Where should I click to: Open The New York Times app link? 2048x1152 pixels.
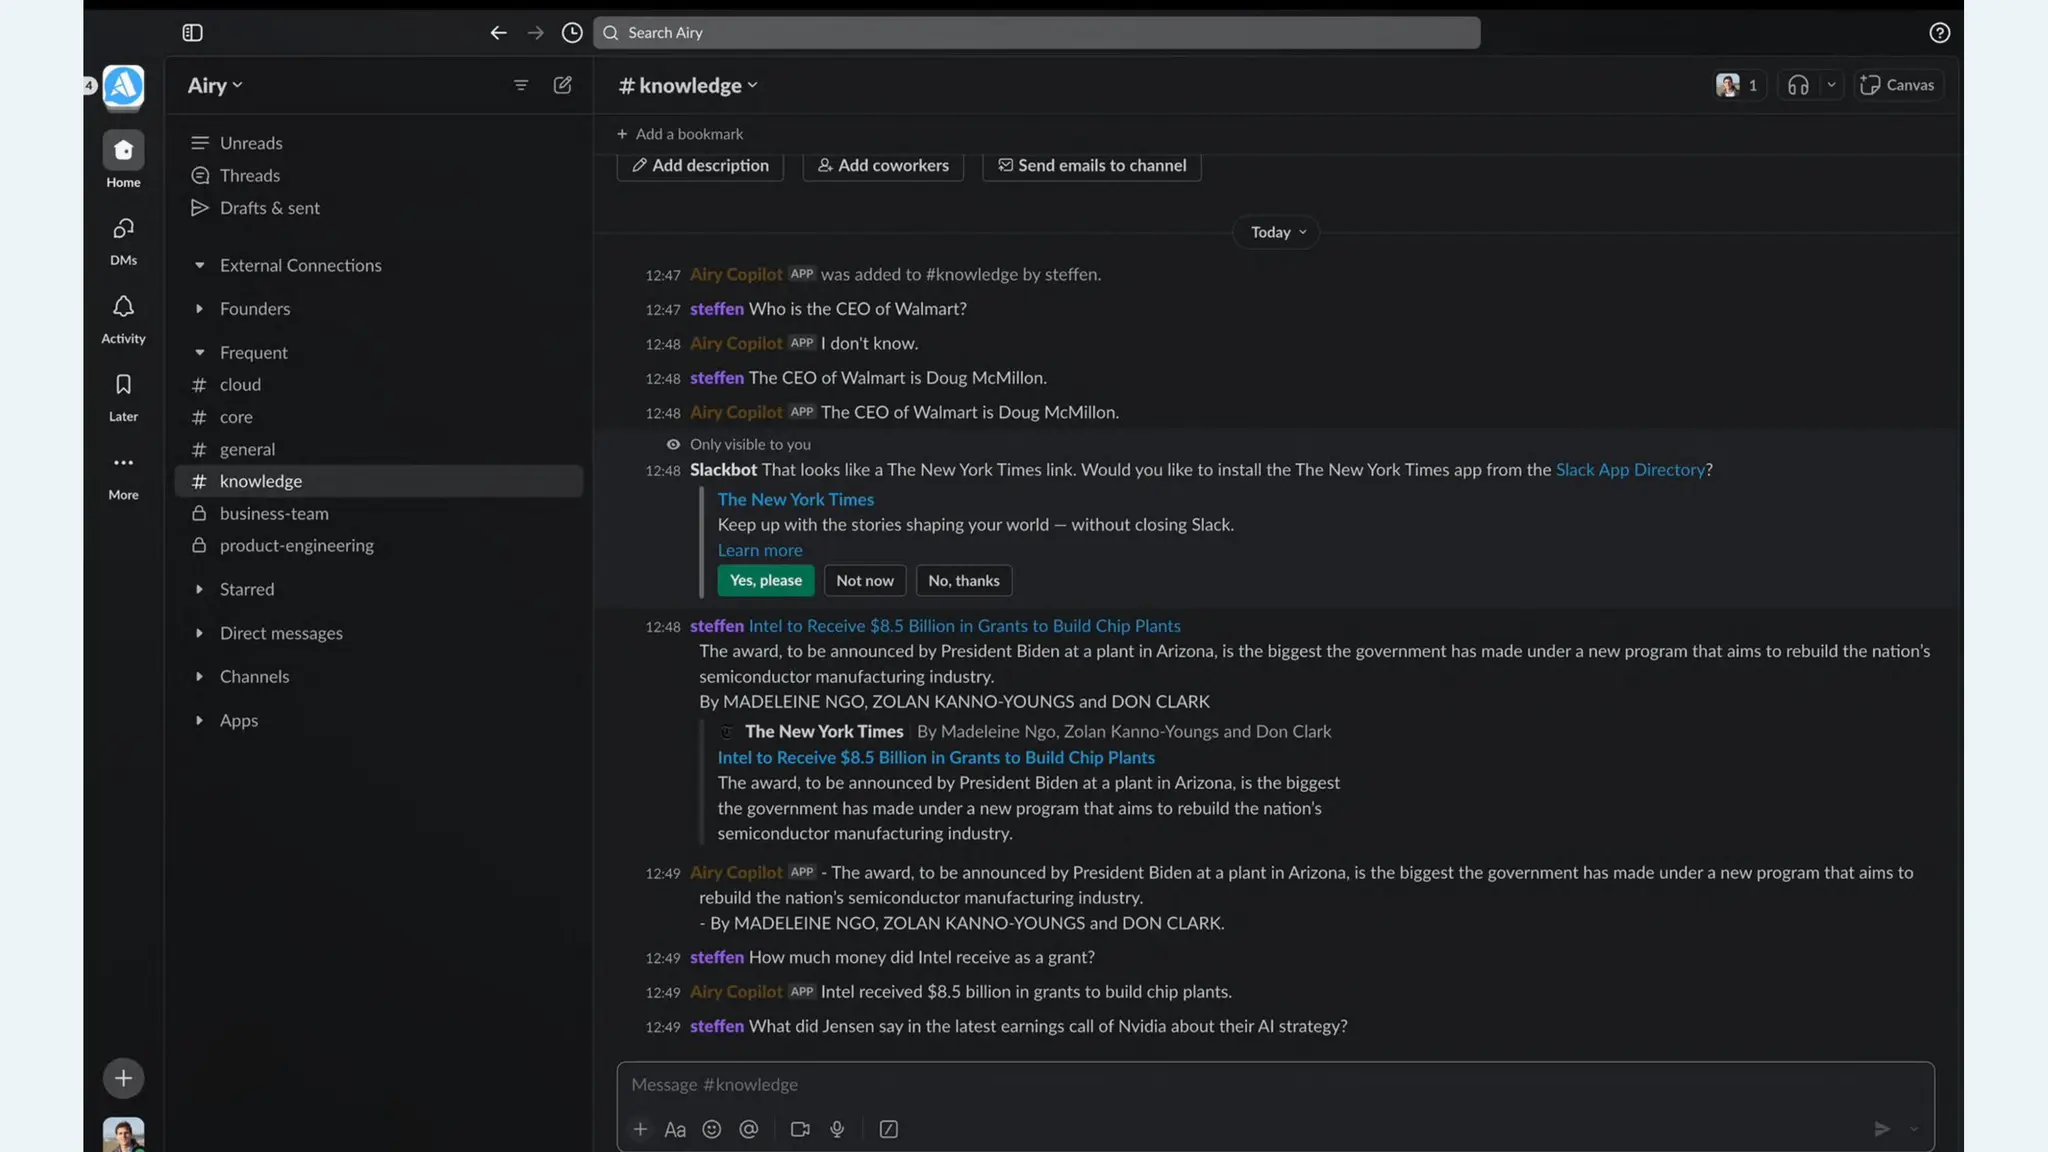[796, 499]
